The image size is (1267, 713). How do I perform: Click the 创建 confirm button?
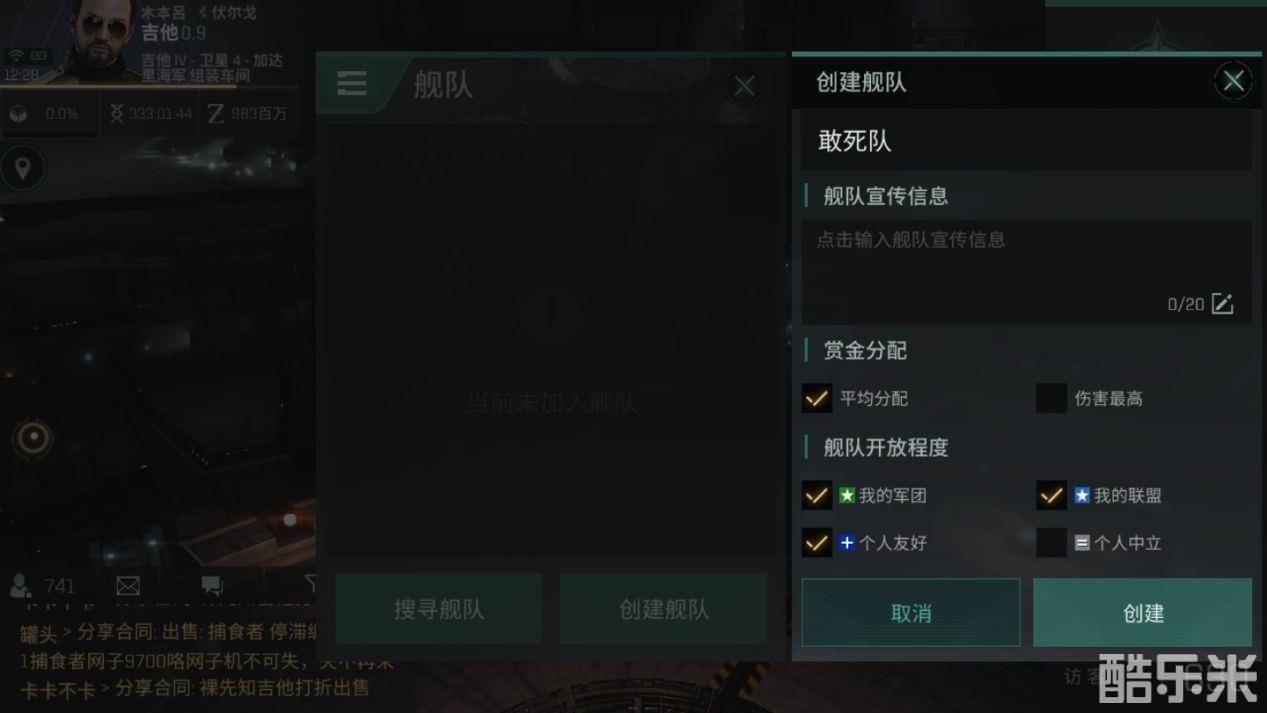click(1142, 613)
